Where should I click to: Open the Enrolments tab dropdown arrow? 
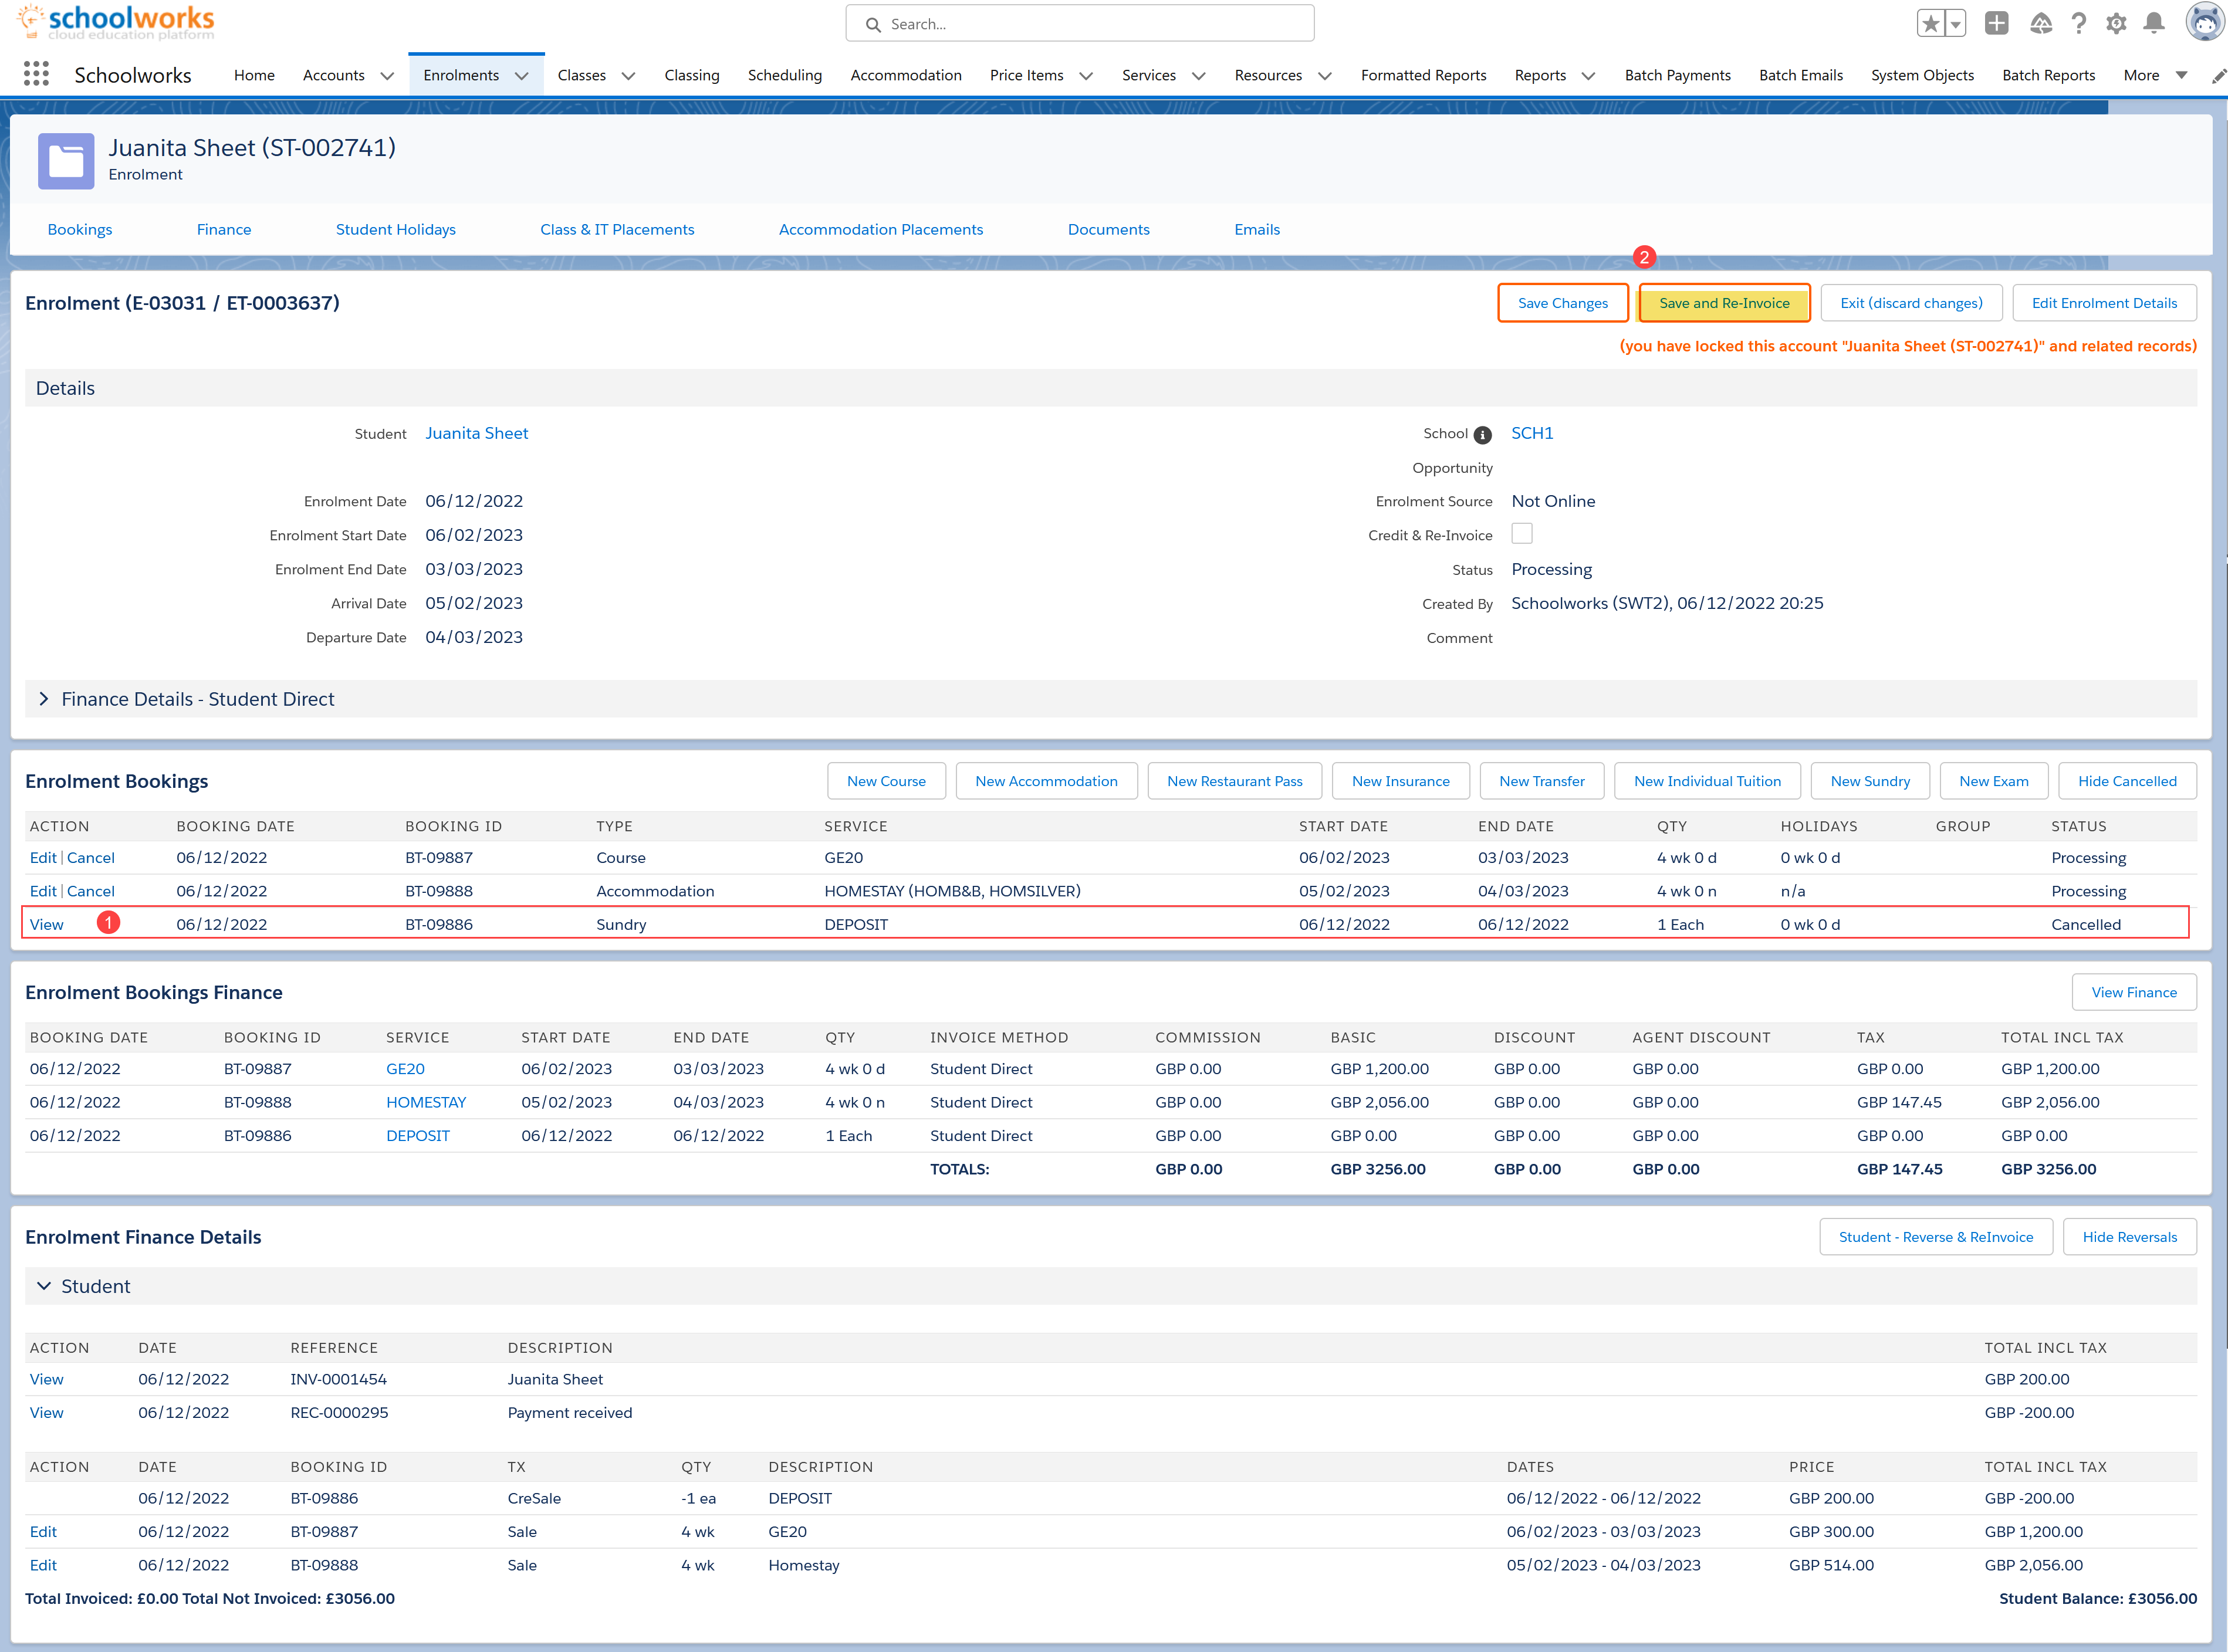click(x=522, y=76)
